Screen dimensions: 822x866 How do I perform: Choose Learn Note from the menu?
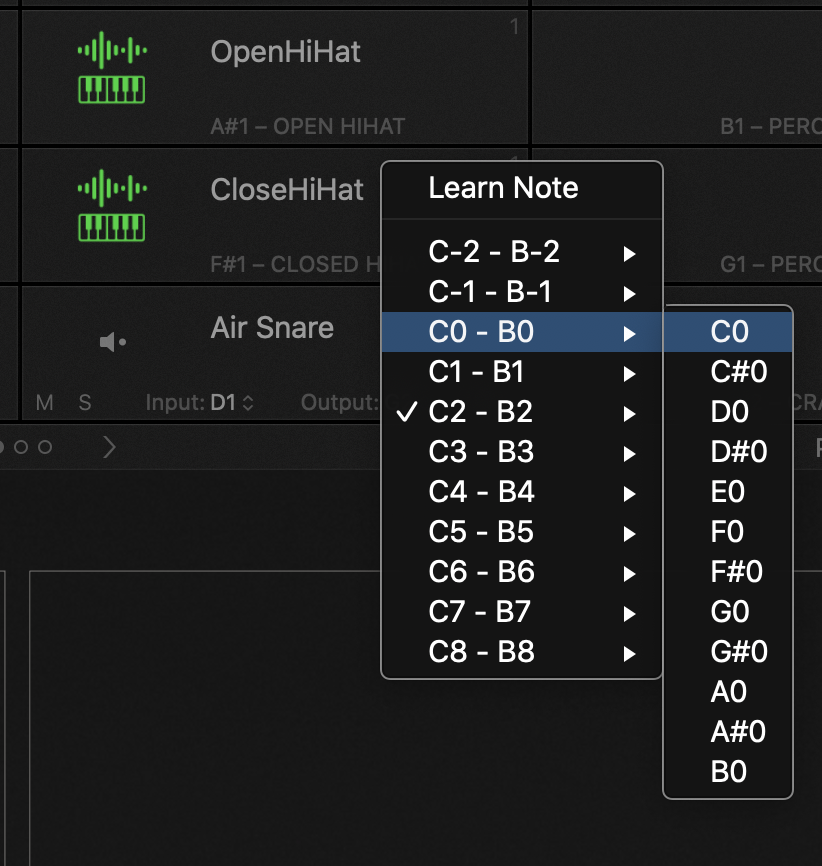coord(503,188)
